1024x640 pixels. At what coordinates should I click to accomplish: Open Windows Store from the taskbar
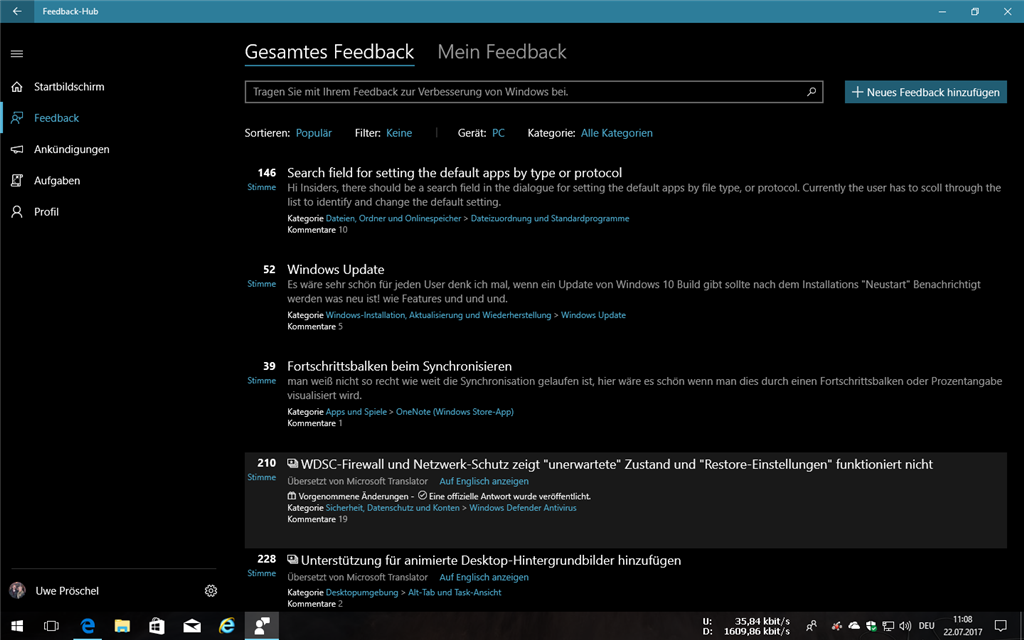click(157, 626)
